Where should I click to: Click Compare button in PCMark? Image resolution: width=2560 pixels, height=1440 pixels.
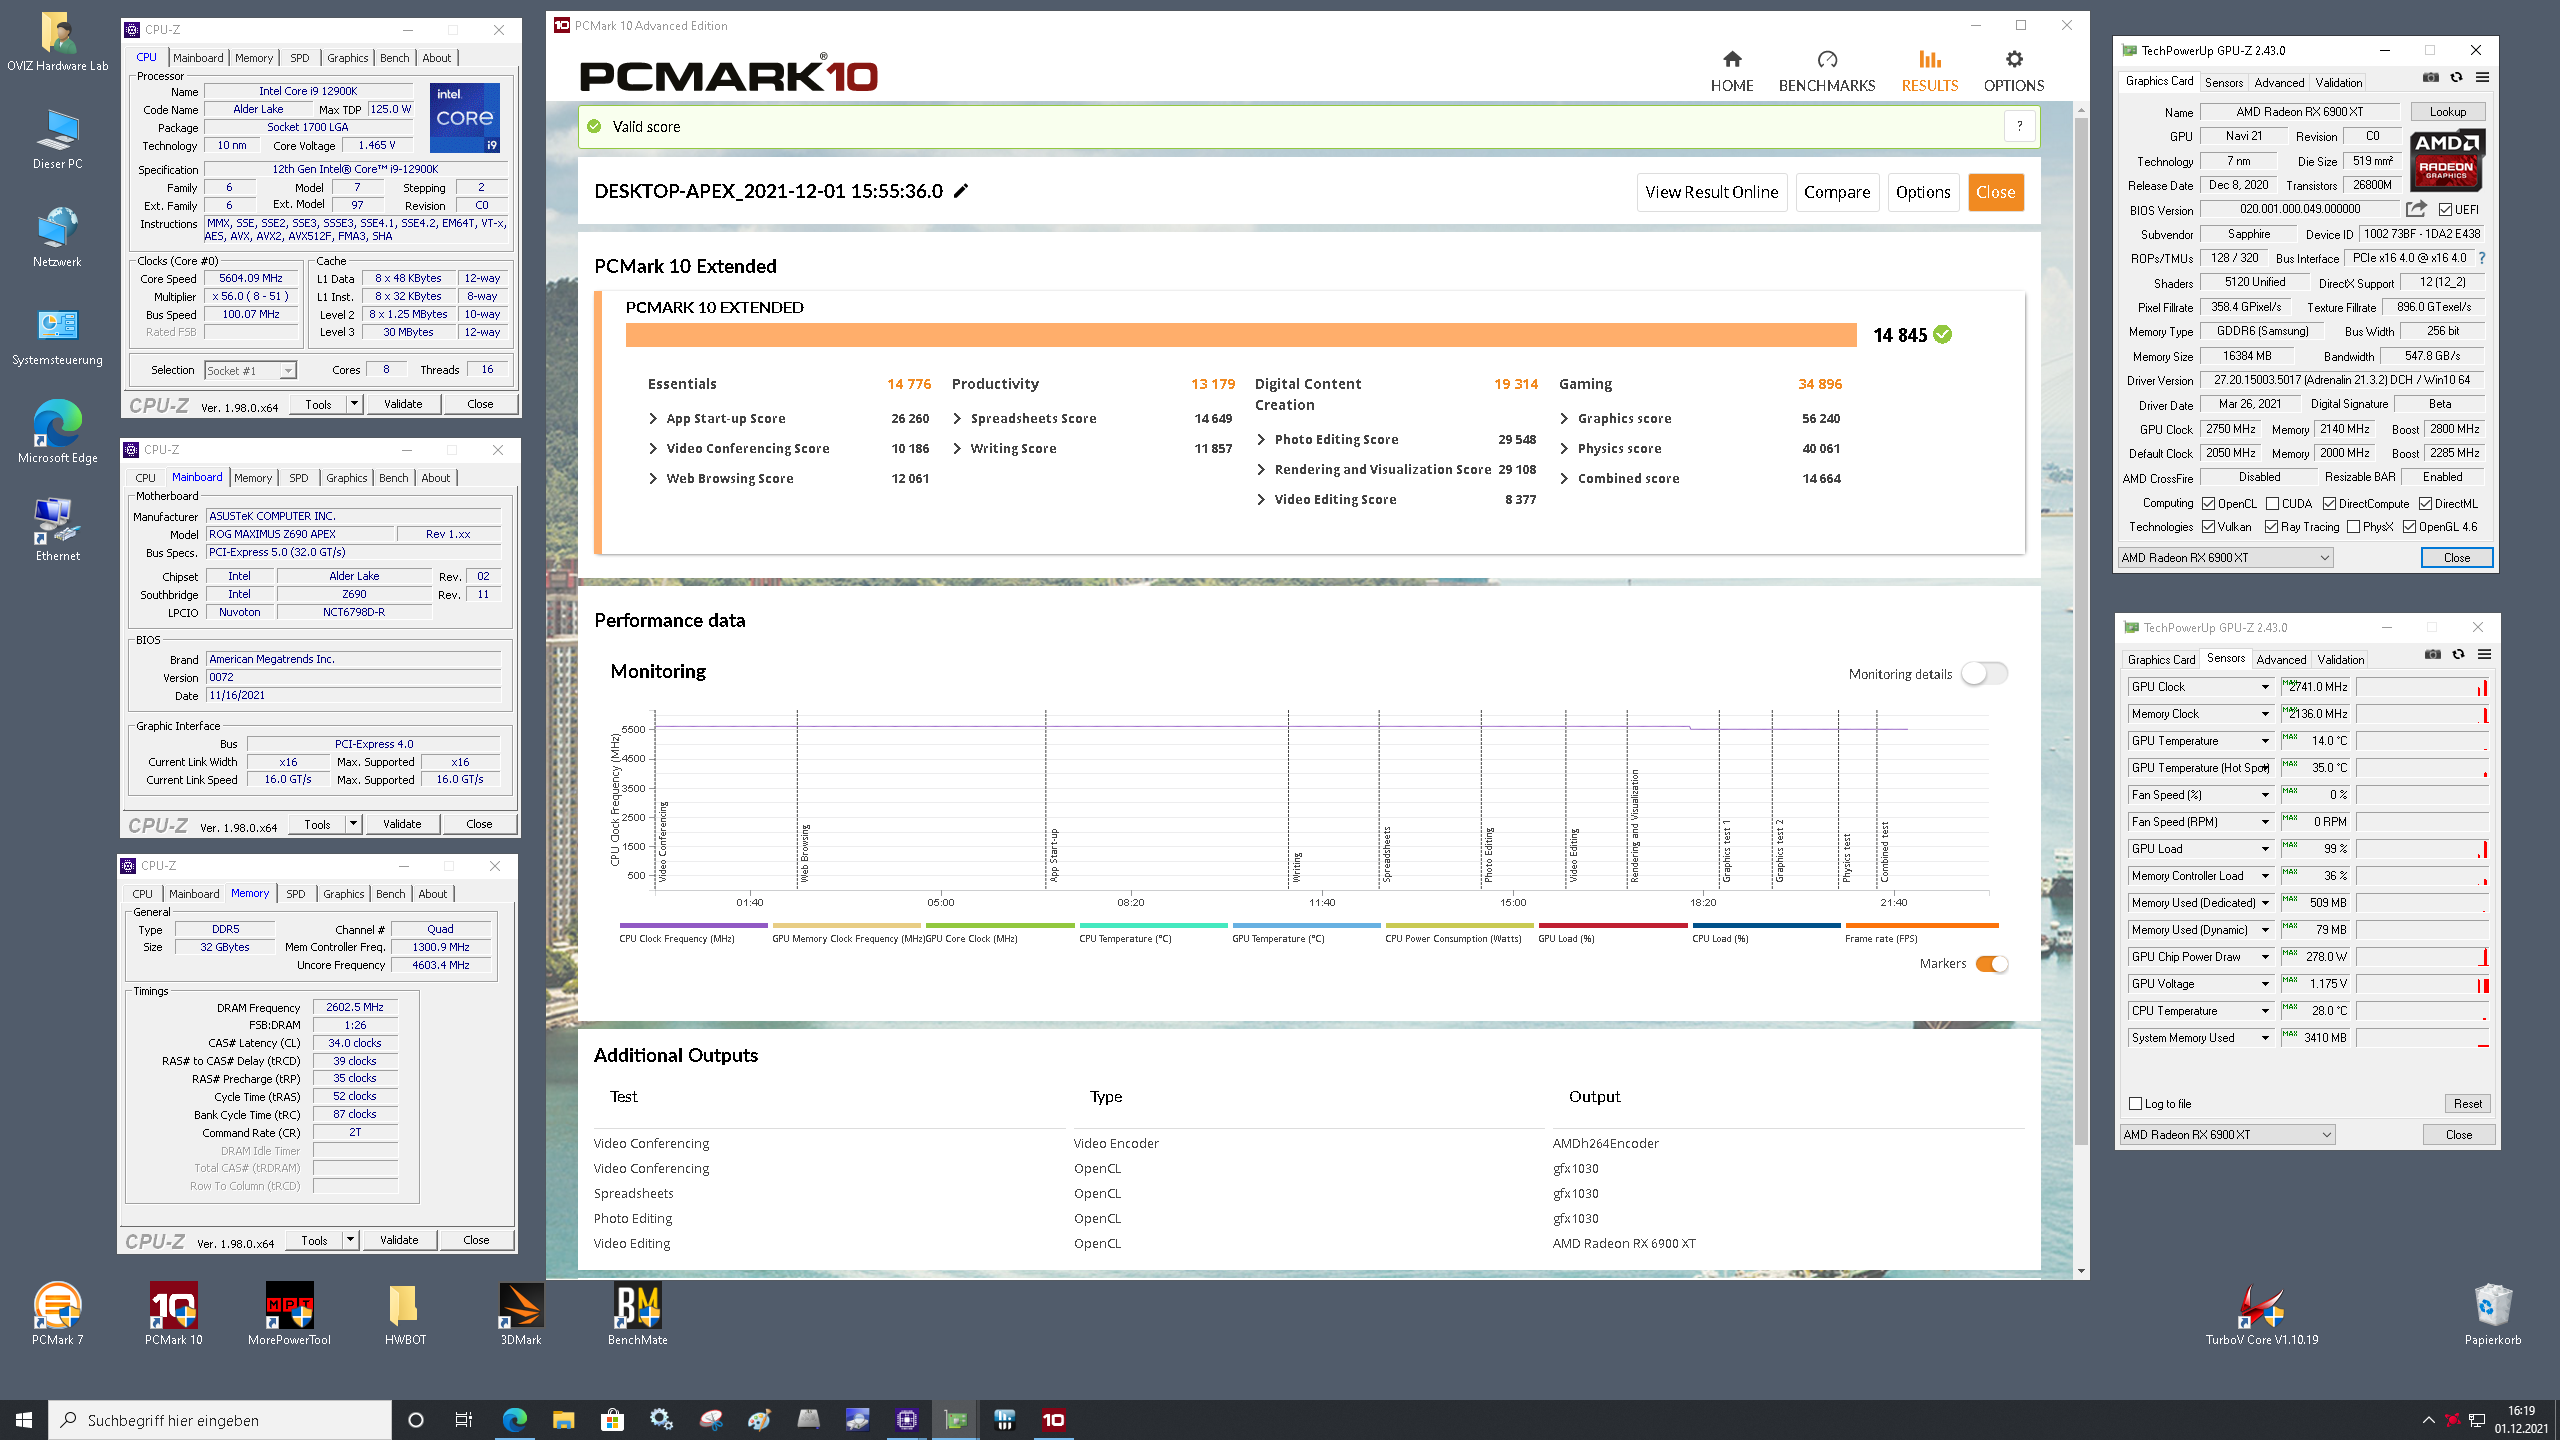(1837, 192)
